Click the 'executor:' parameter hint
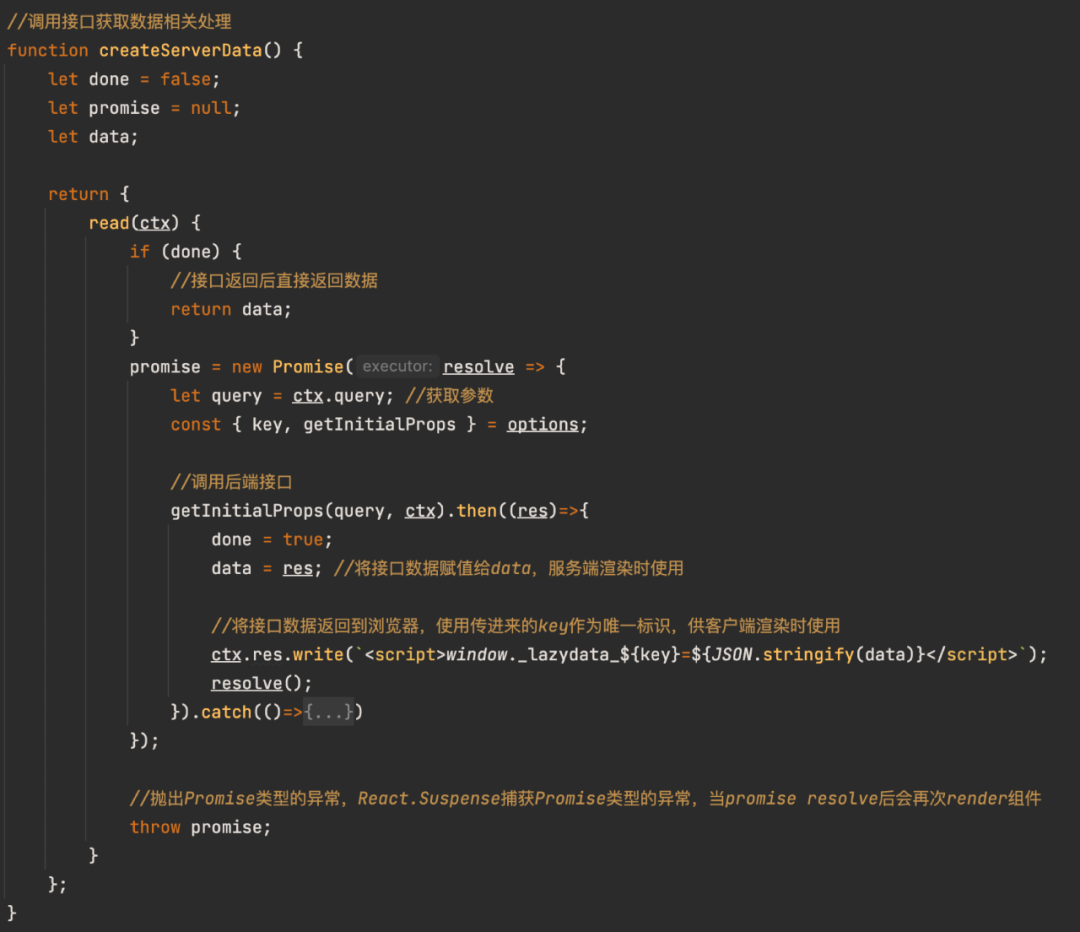 tap(397, 366)
